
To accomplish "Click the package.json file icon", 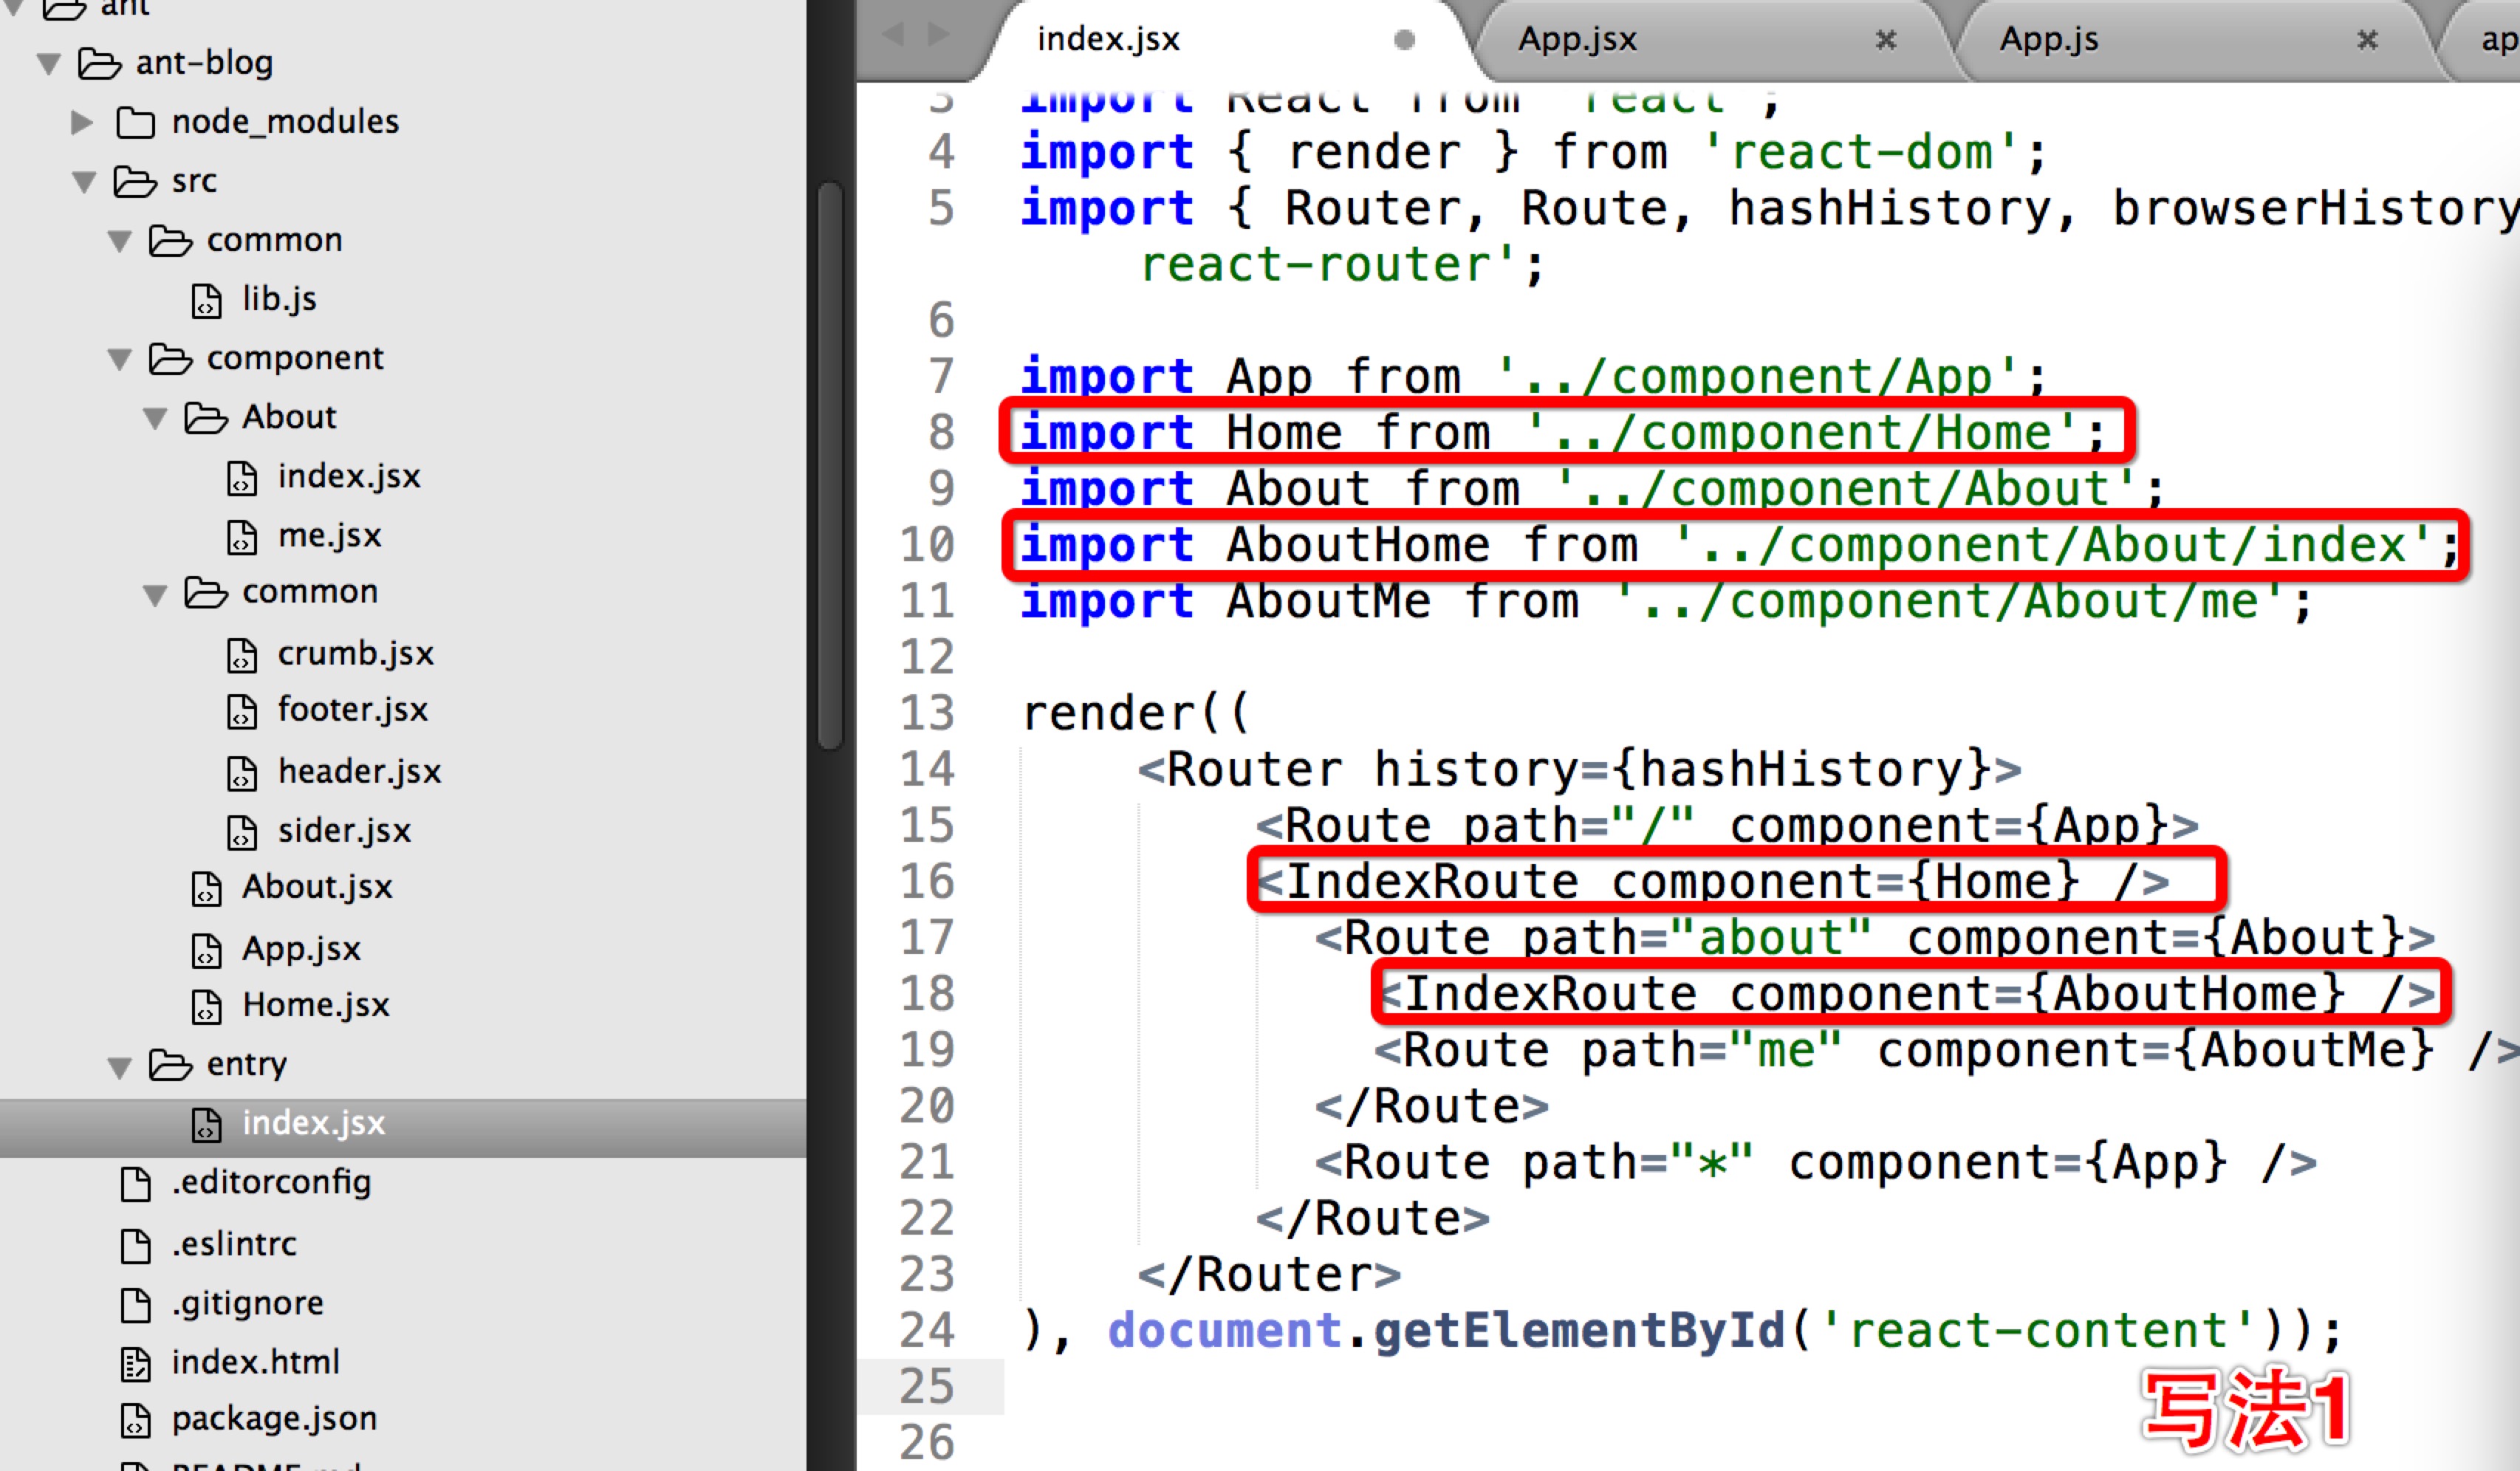I will coord(135,1420).
